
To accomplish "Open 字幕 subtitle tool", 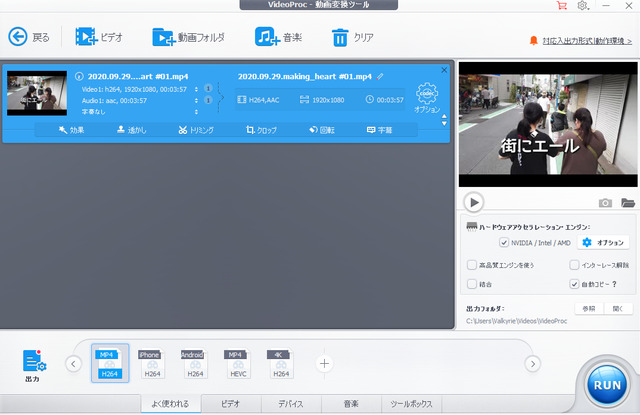I will (380, 130).
